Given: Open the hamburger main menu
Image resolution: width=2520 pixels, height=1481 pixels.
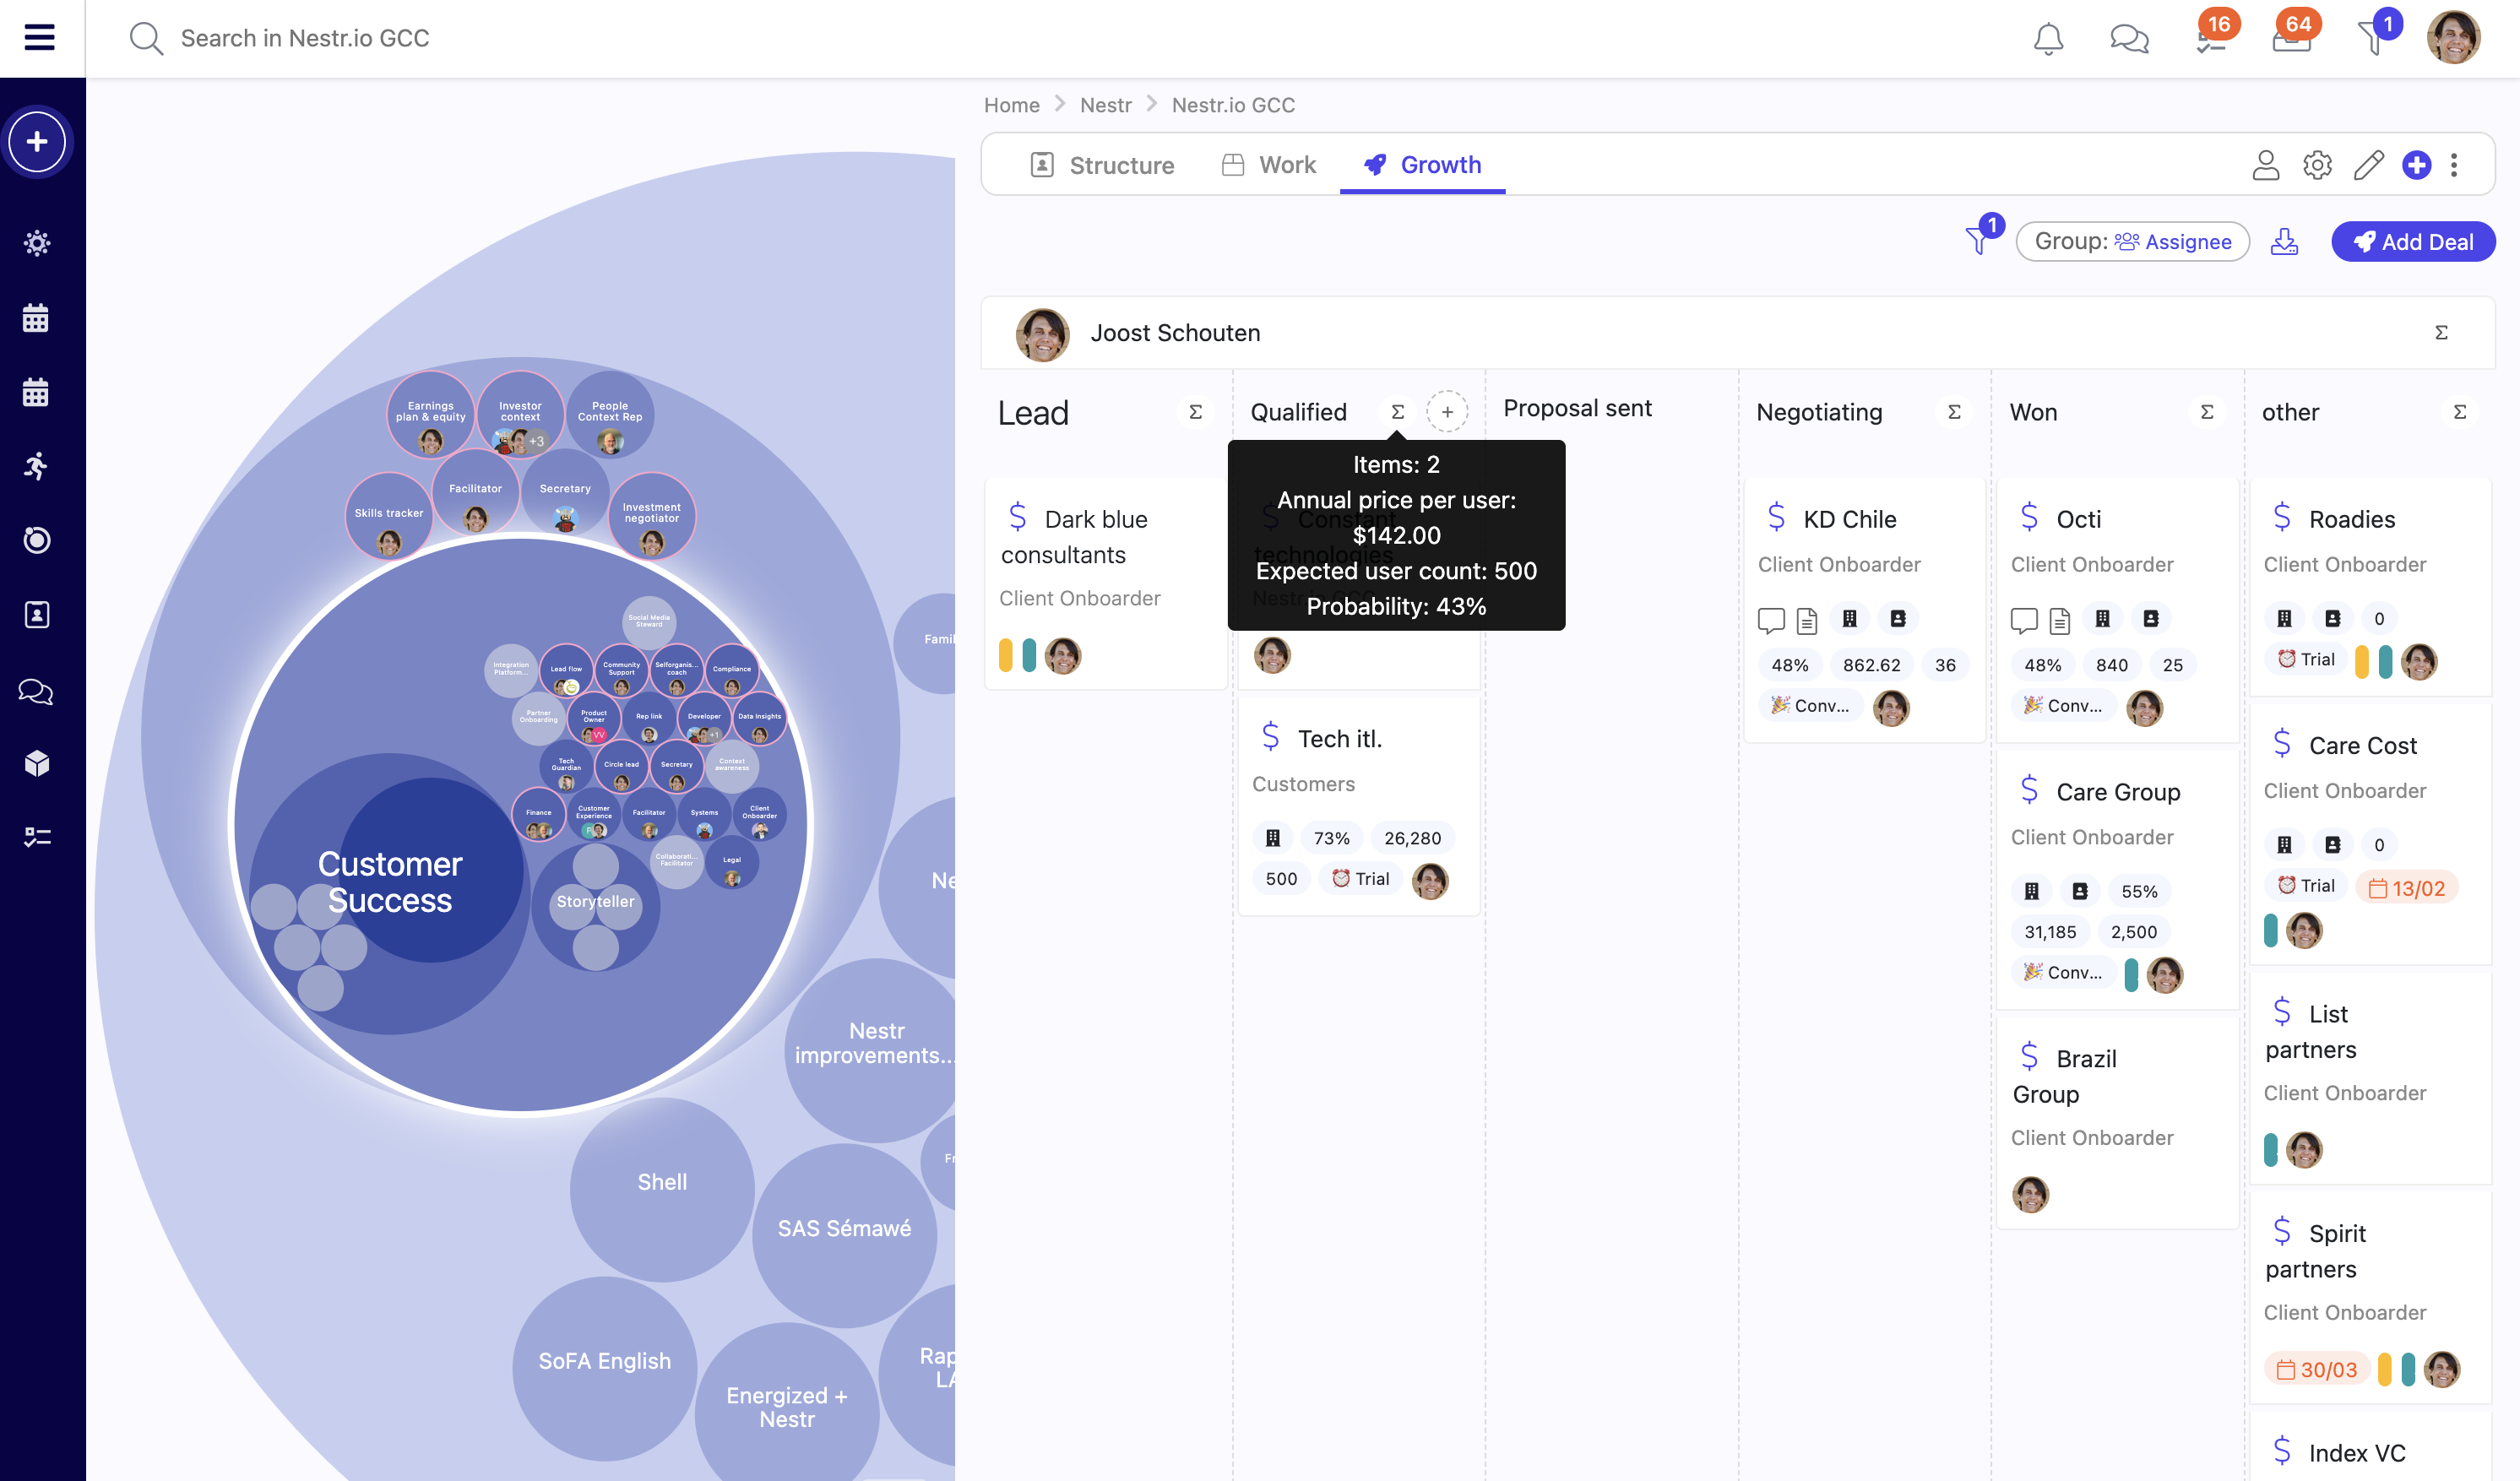Looking at the screenshot, I should tap(39, 38).
